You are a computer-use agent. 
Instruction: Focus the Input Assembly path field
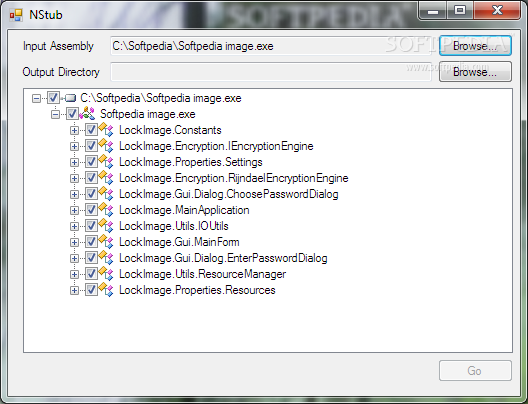pyautogui.click(x=271, y=46)
